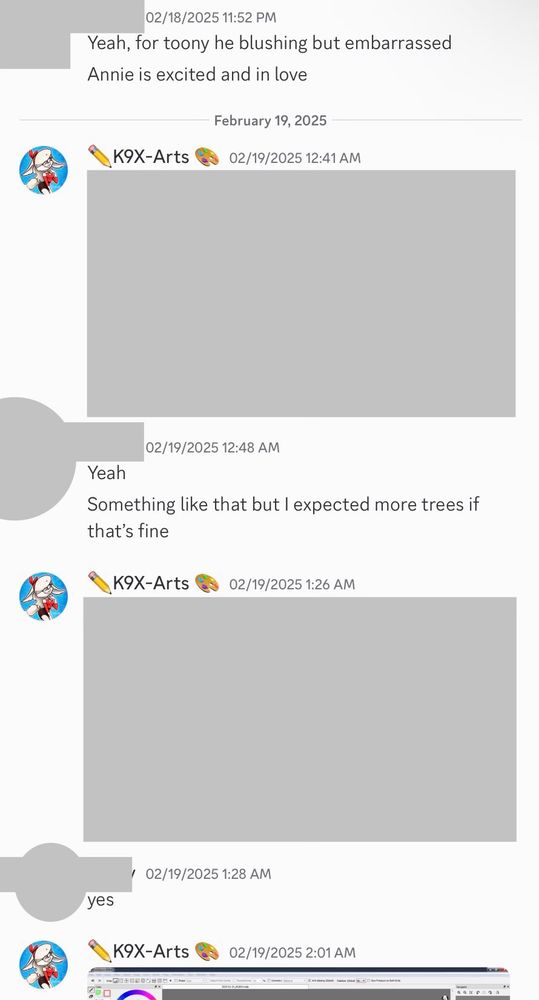Open the K9X-Arts username at 12:41 AM

(x=151, y=156)
